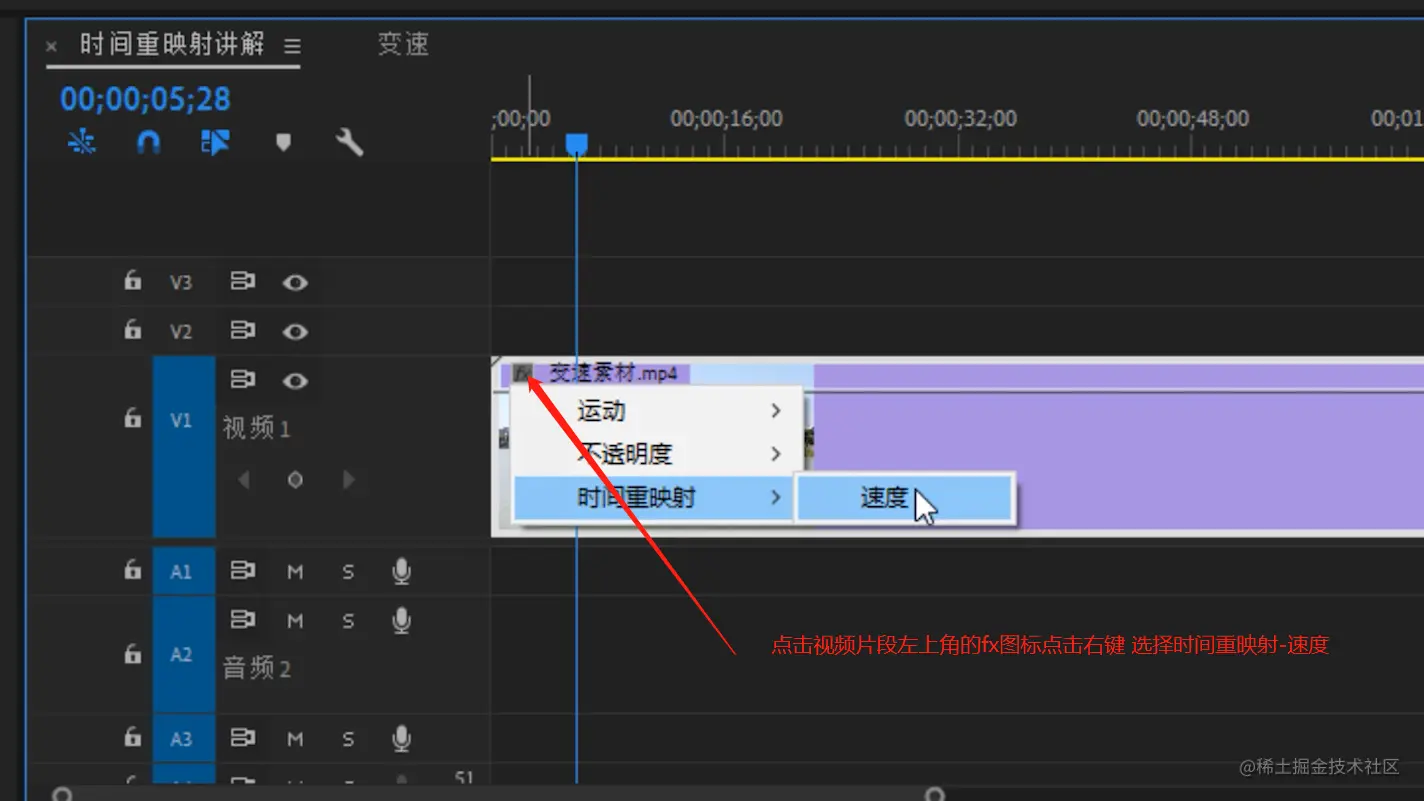The image size is (1424, 801).
Task: Click the time ruler at 00;00;16;00
Action: (x=726, y=119)
